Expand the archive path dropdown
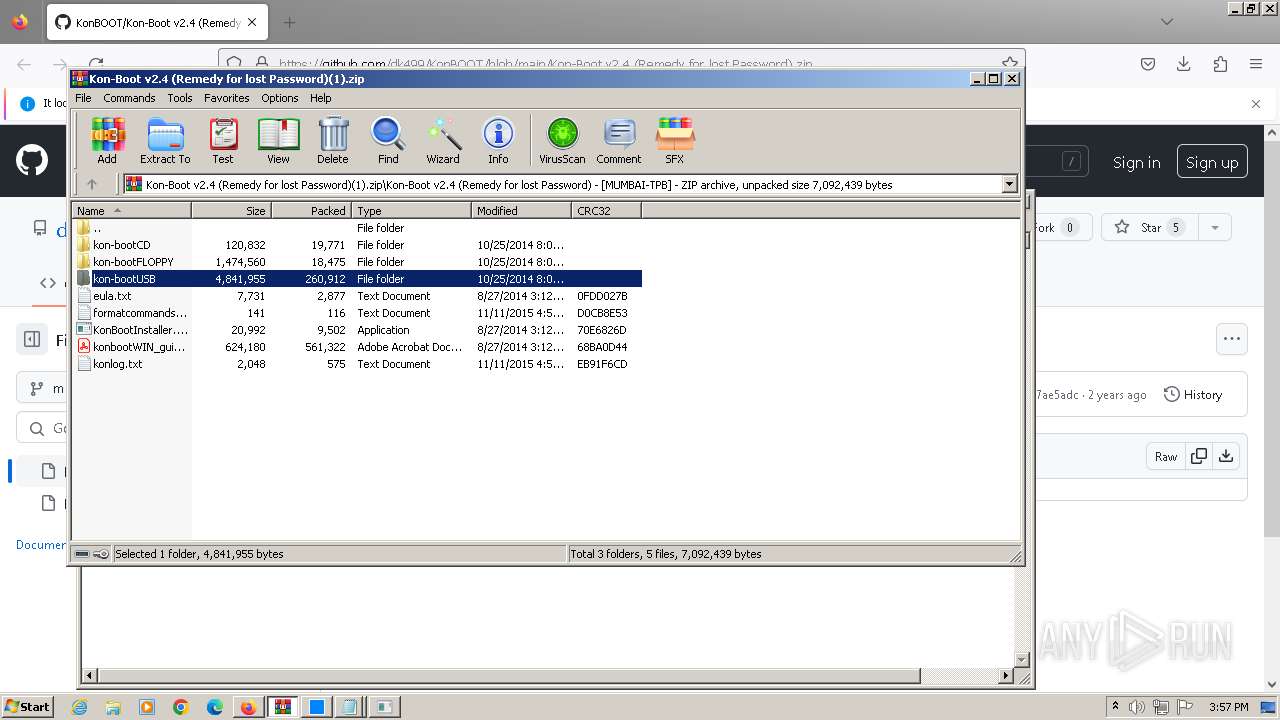This screenshot has width=1280, height=720. pyautogui.click(x=1009, y=184)
